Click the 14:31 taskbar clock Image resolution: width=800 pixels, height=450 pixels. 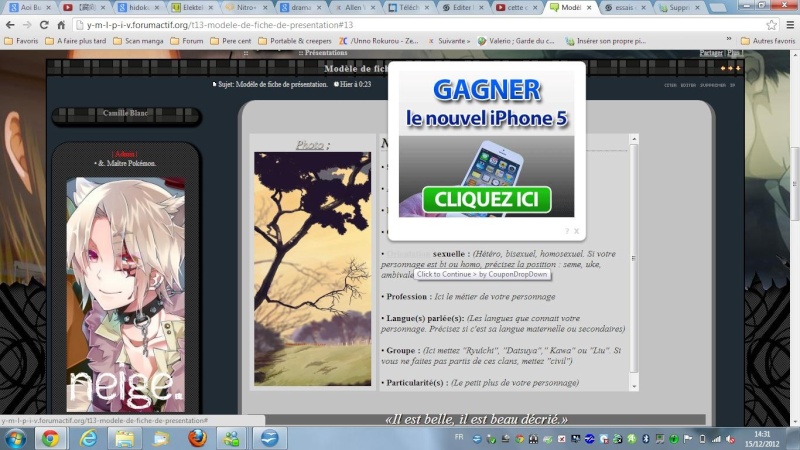pyautogui.click(x=762, y=434)
